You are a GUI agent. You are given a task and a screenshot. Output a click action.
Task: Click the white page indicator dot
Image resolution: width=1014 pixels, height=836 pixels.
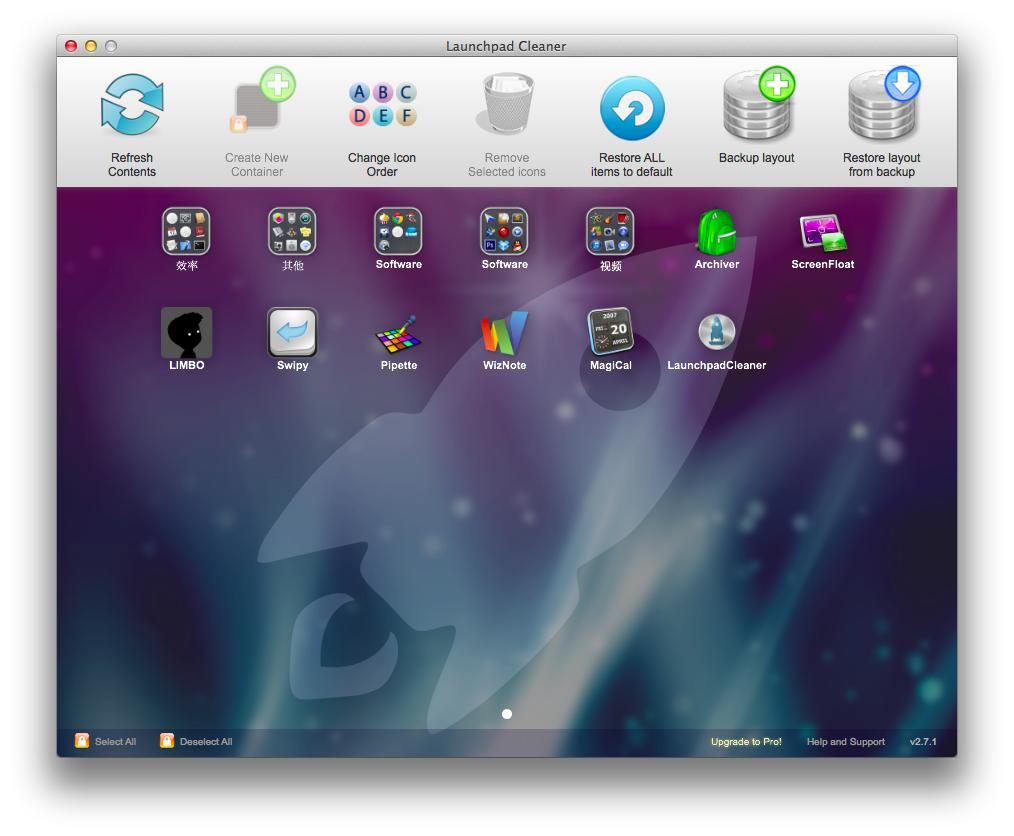pos(507,714)
